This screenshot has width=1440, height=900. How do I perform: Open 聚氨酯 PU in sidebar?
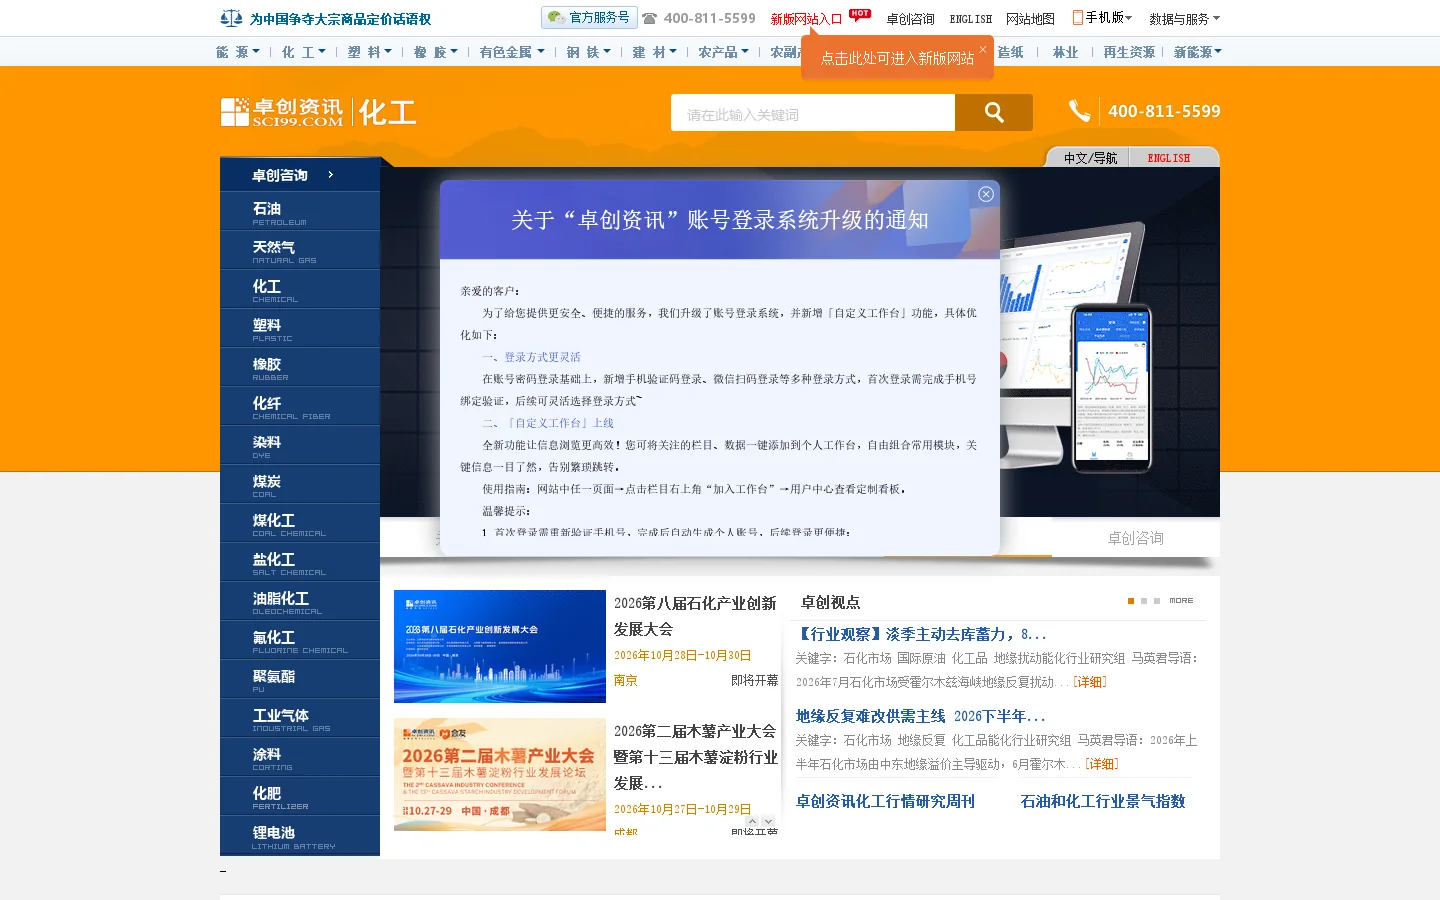(x=300, y=679)
